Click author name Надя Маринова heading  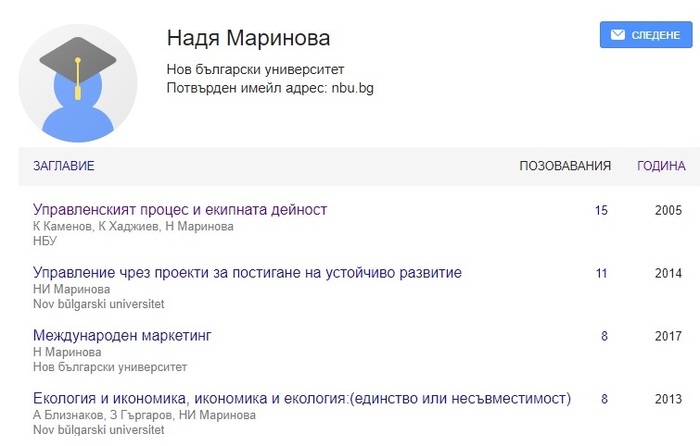(247, 38)
